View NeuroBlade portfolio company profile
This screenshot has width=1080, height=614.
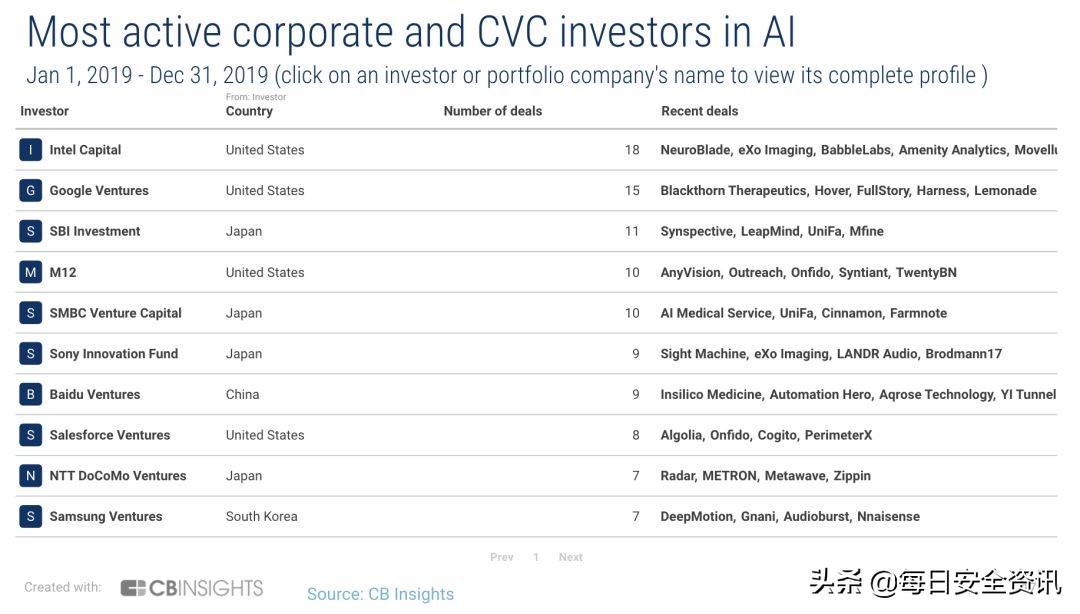695,150
